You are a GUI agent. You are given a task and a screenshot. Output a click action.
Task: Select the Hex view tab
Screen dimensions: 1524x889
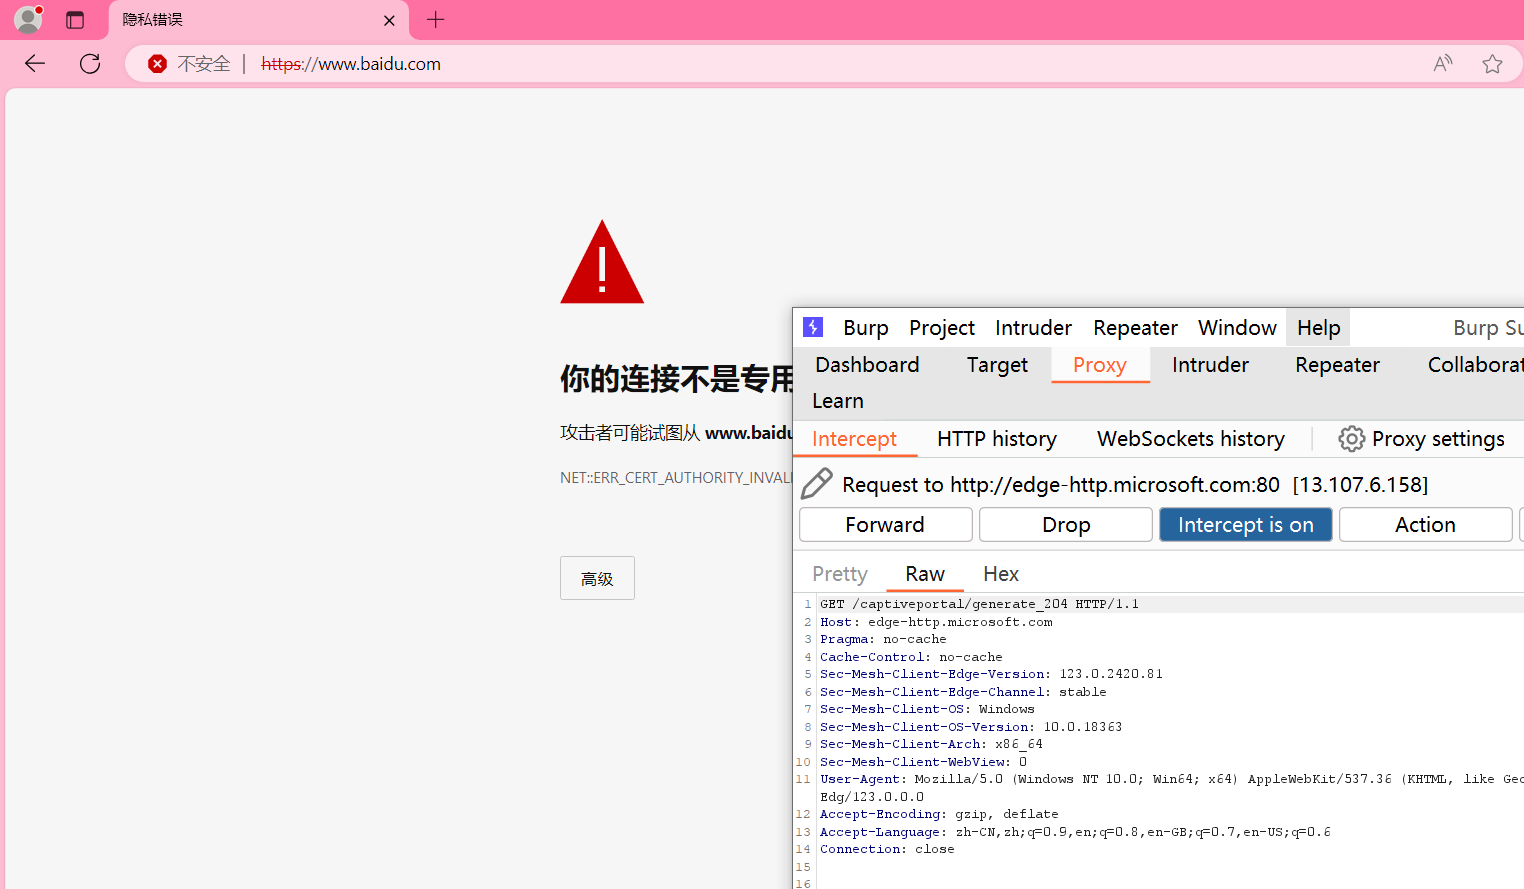(1000, 574)
